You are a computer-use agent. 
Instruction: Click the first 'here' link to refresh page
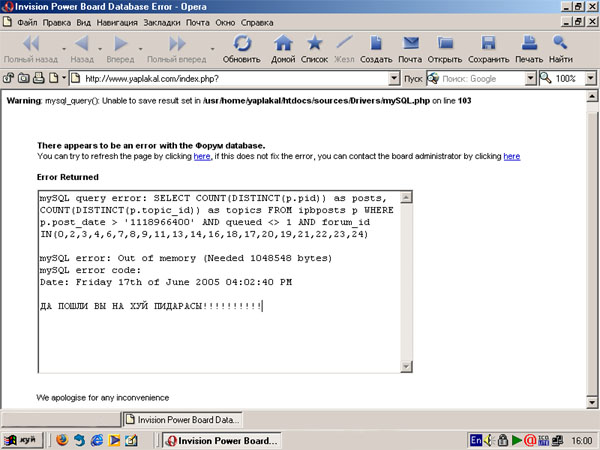(202, 156)
